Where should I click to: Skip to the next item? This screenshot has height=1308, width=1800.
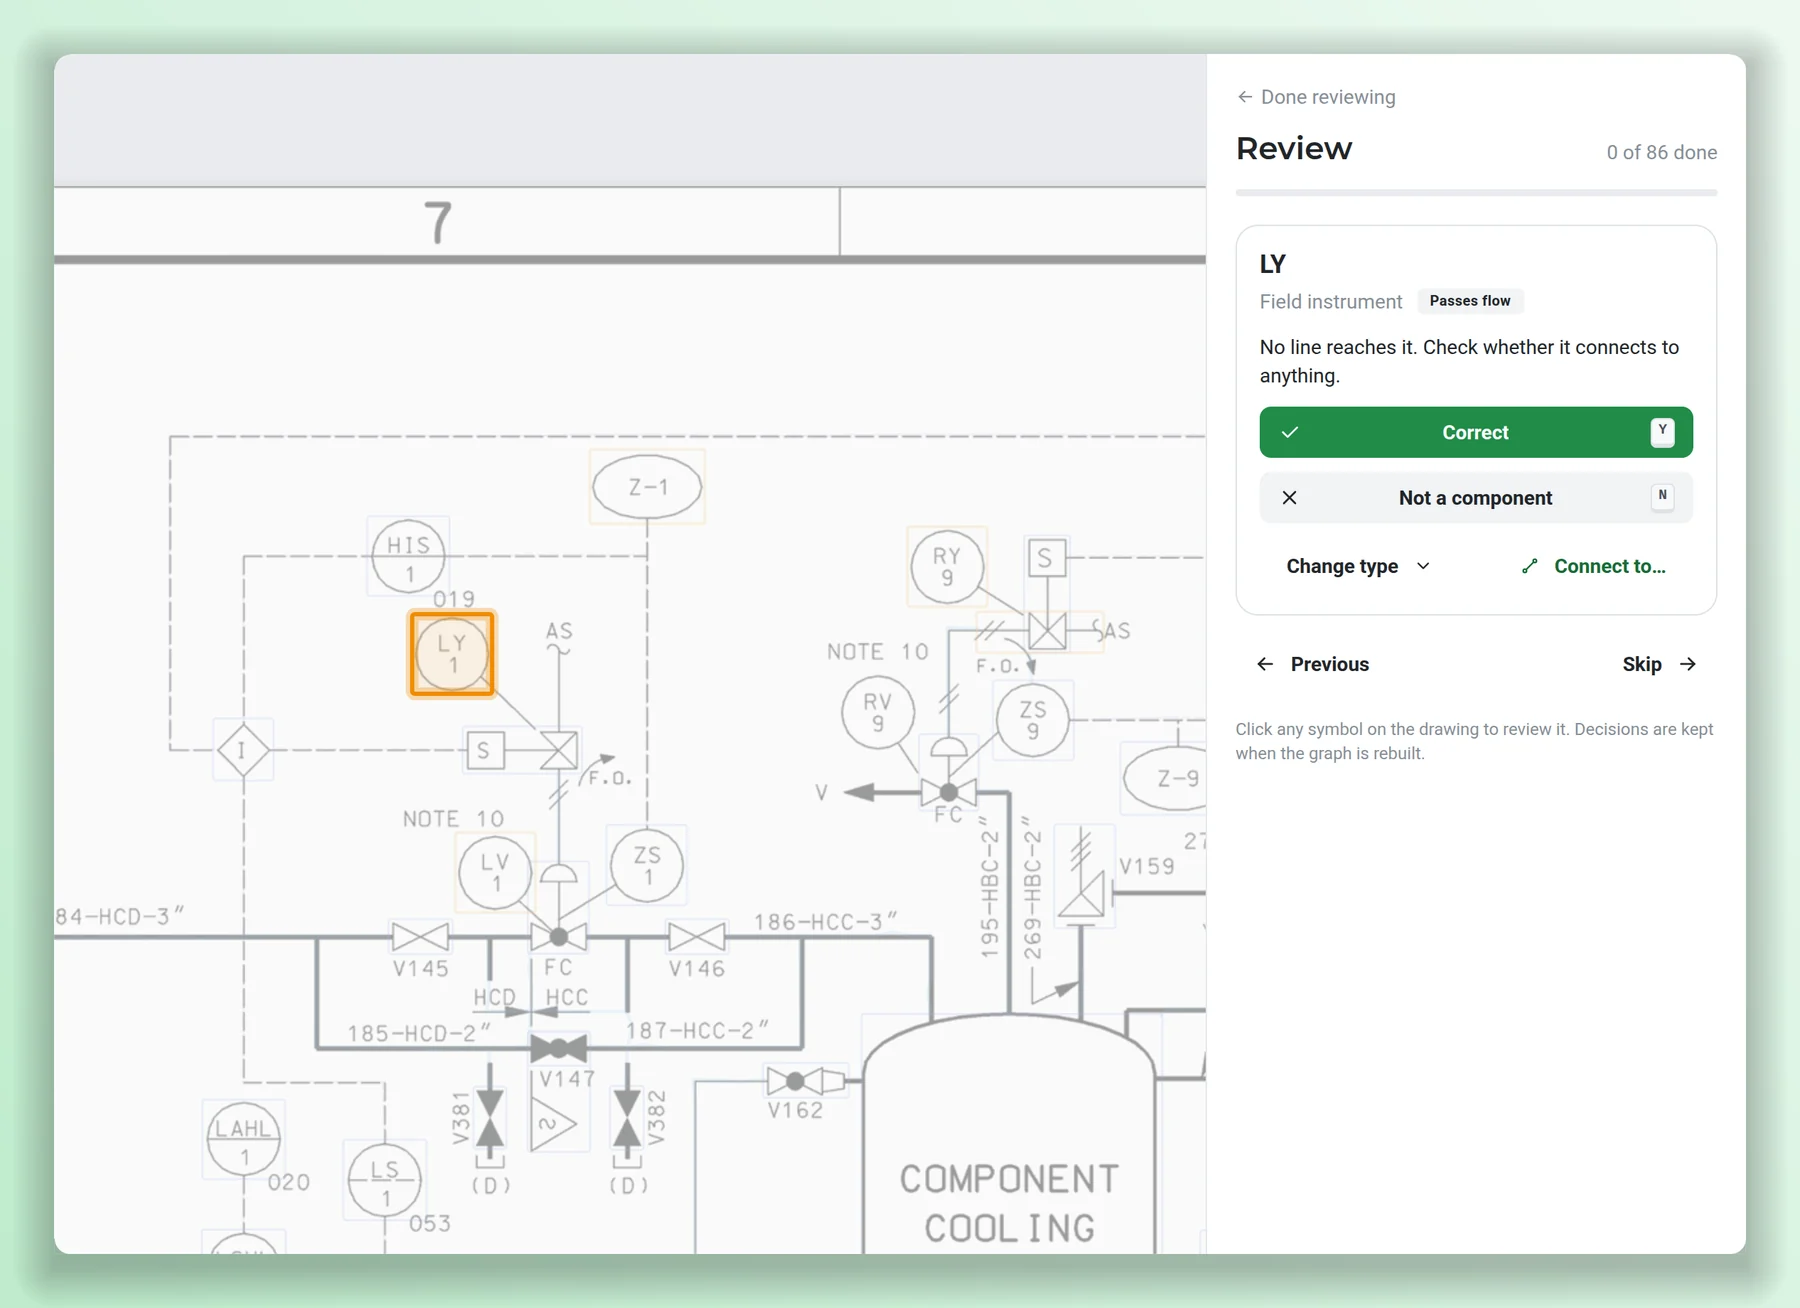coord(1659,664)
